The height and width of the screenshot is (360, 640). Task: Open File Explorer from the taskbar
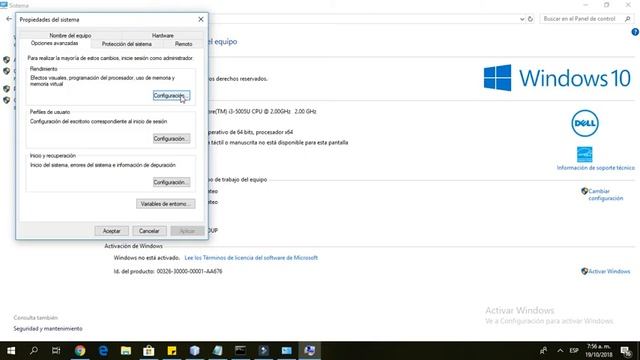click(126, 351)
